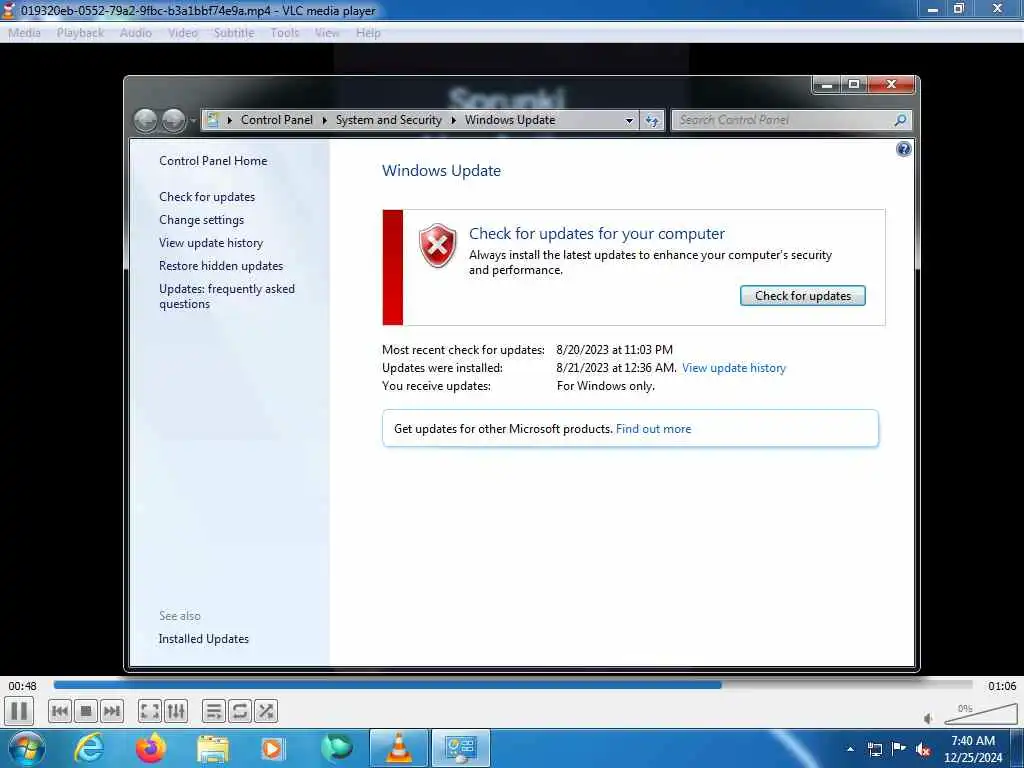1024x768 pixels.
Task: Click the search magnifier icon
Action: pyautogui.click(x=901, y=120)
